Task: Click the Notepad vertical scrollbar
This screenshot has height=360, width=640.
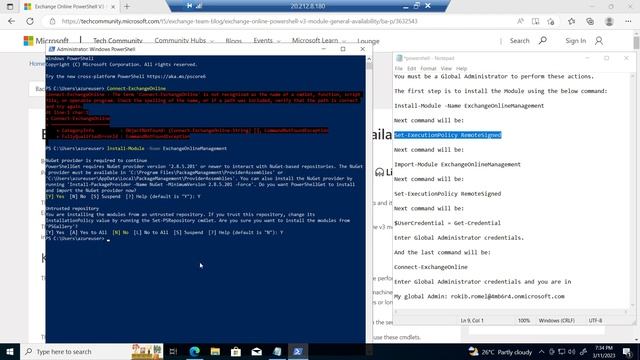Action: click(x=633, y=190)
